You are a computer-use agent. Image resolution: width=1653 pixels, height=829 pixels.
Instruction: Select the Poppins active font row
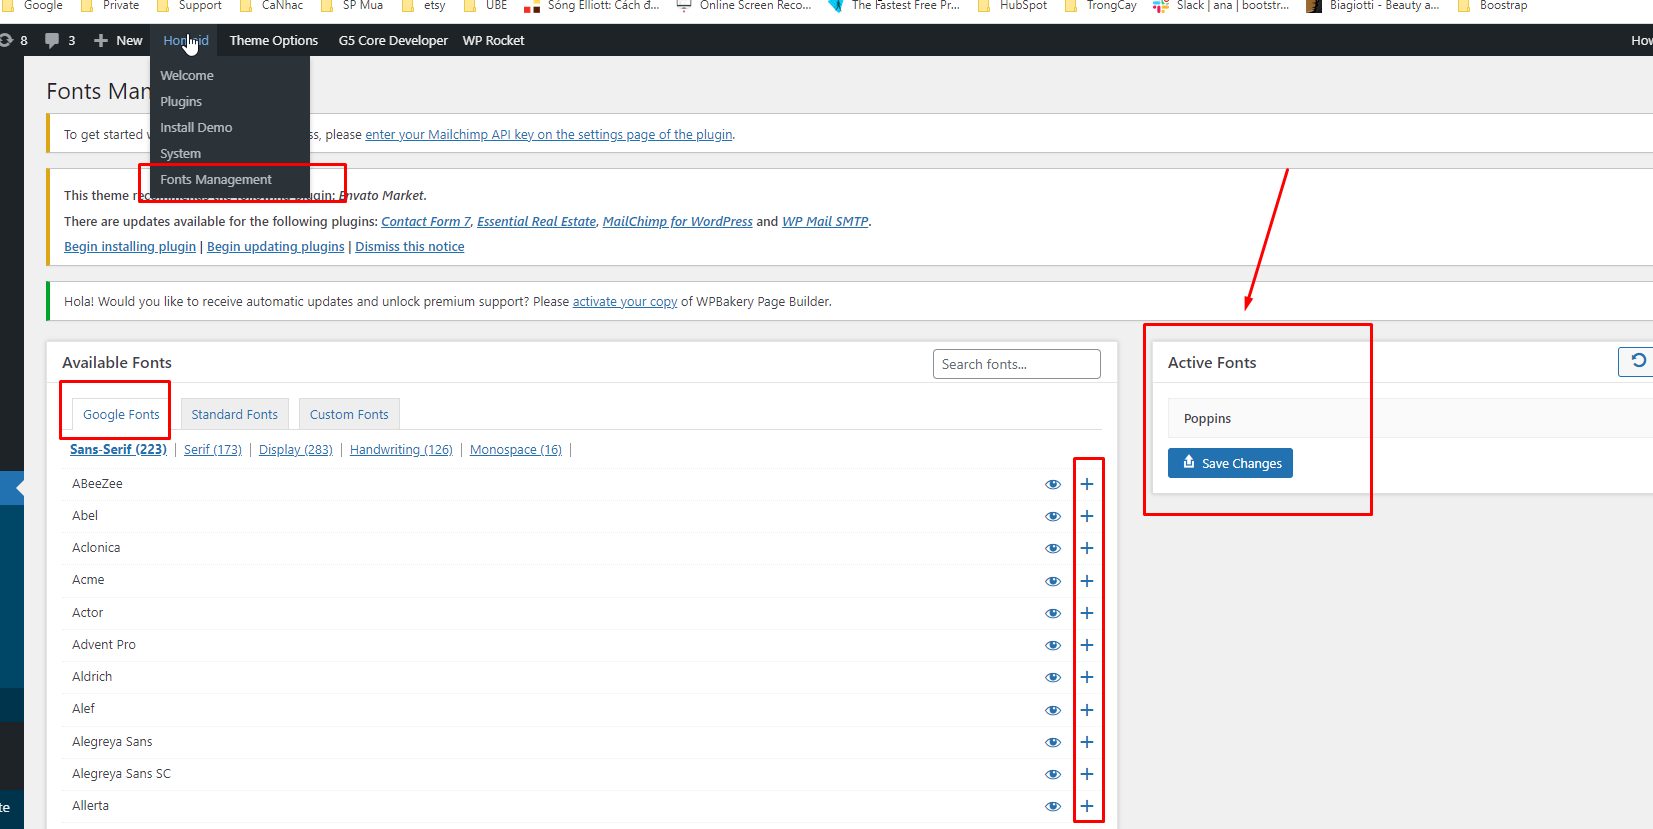coord(1410,418)
